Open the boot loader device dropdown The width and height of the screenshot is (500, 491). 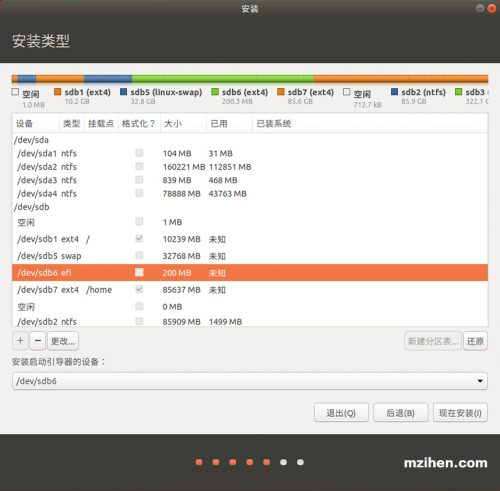point(250,381)
